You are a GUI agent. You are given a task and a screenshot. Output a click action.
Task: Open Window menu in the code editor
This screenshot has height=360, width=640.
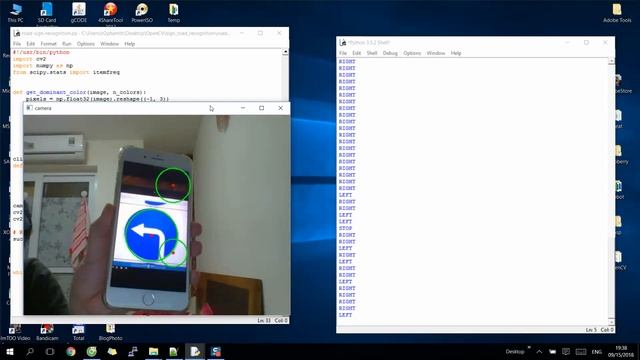(x=109, y=44)
